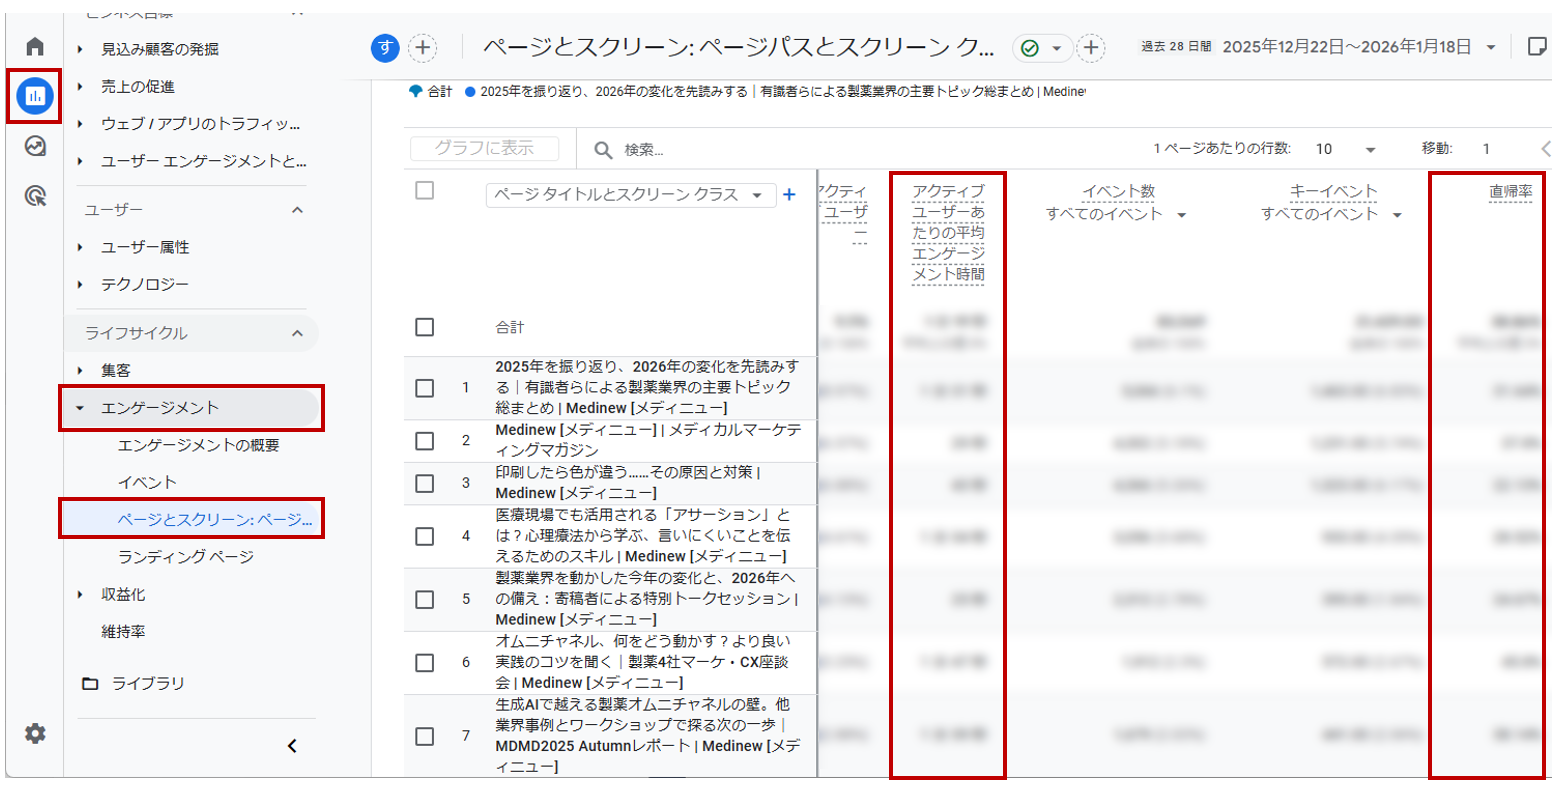
Task: Check the select-all checkbox in the table header
Action: point(425,194)
